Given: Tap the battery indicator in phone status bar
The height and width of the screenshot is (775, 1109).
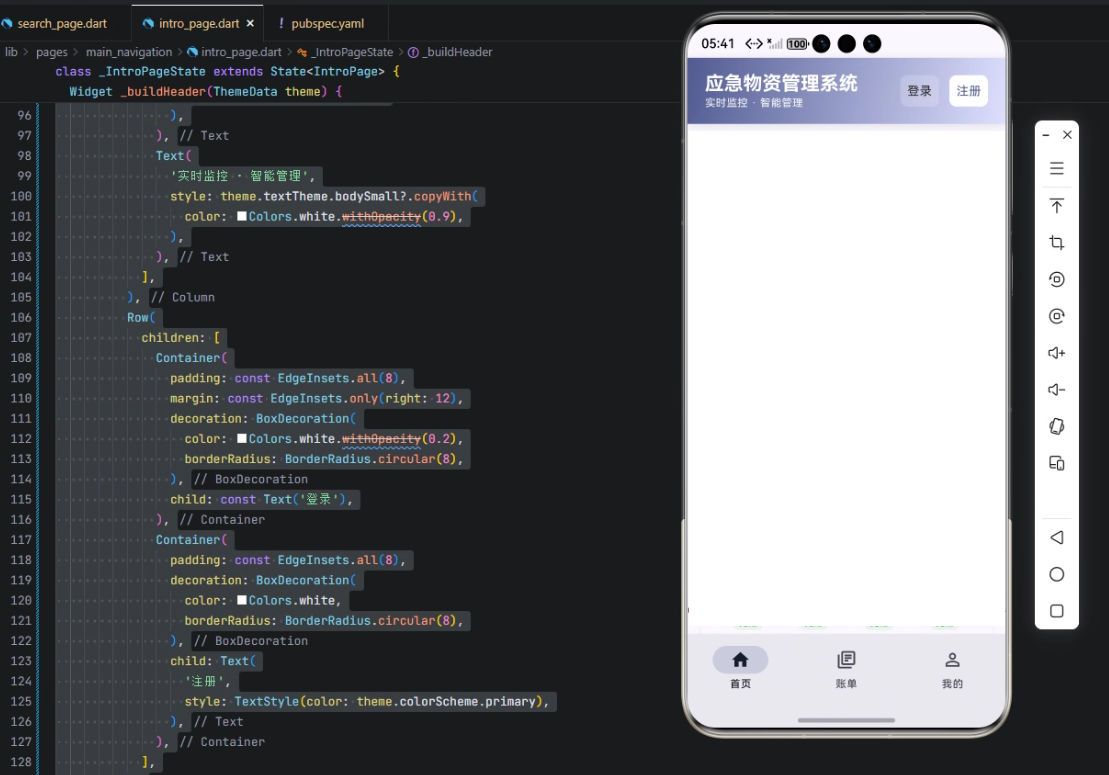Looking at the screenshot, I should tap(797, 44).
